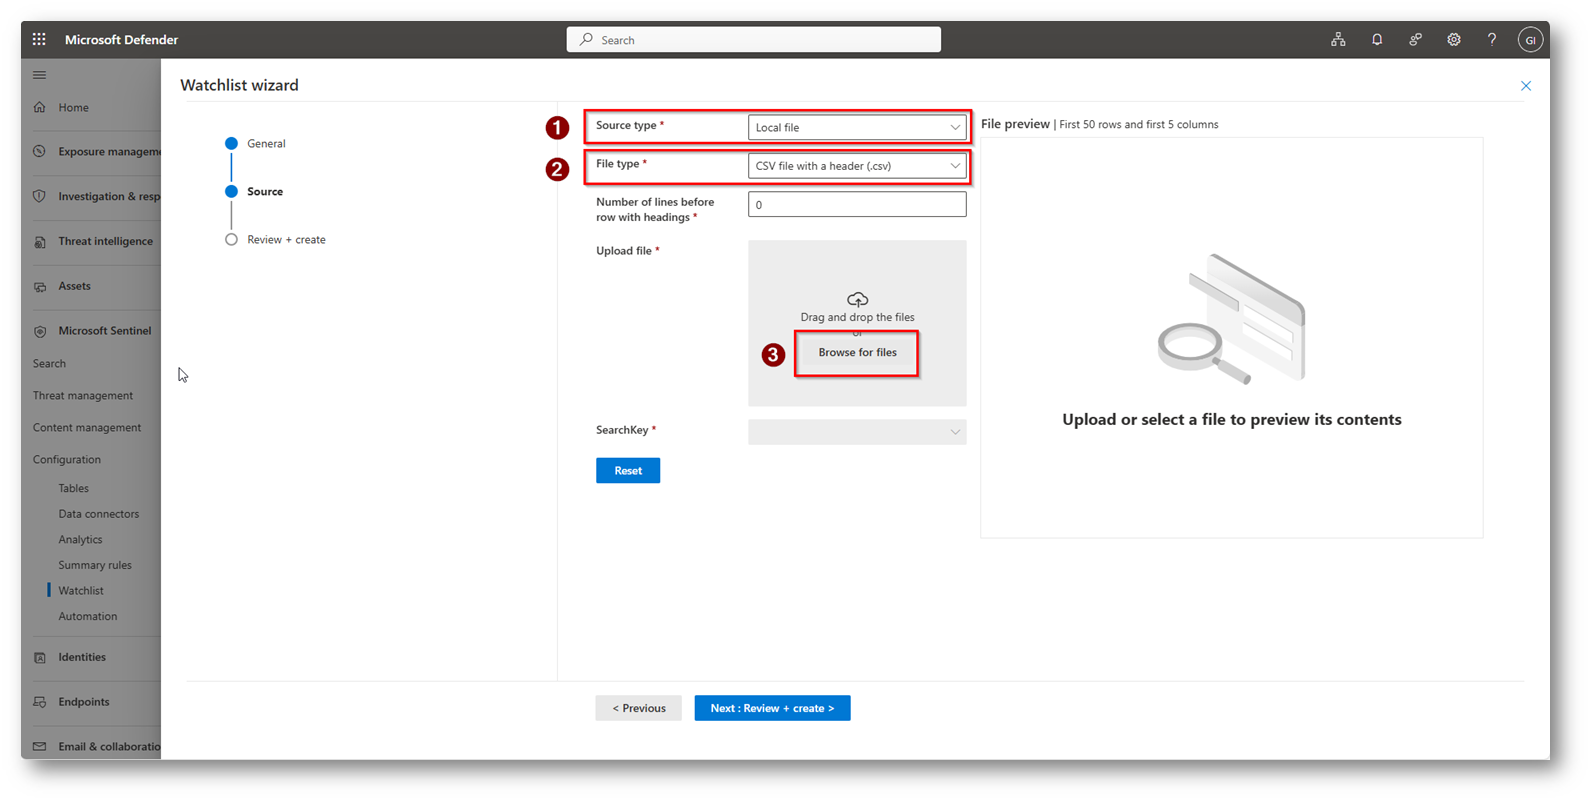1592x802 pixels.
Task: Click Next : Review + create button
Action: 772,709
